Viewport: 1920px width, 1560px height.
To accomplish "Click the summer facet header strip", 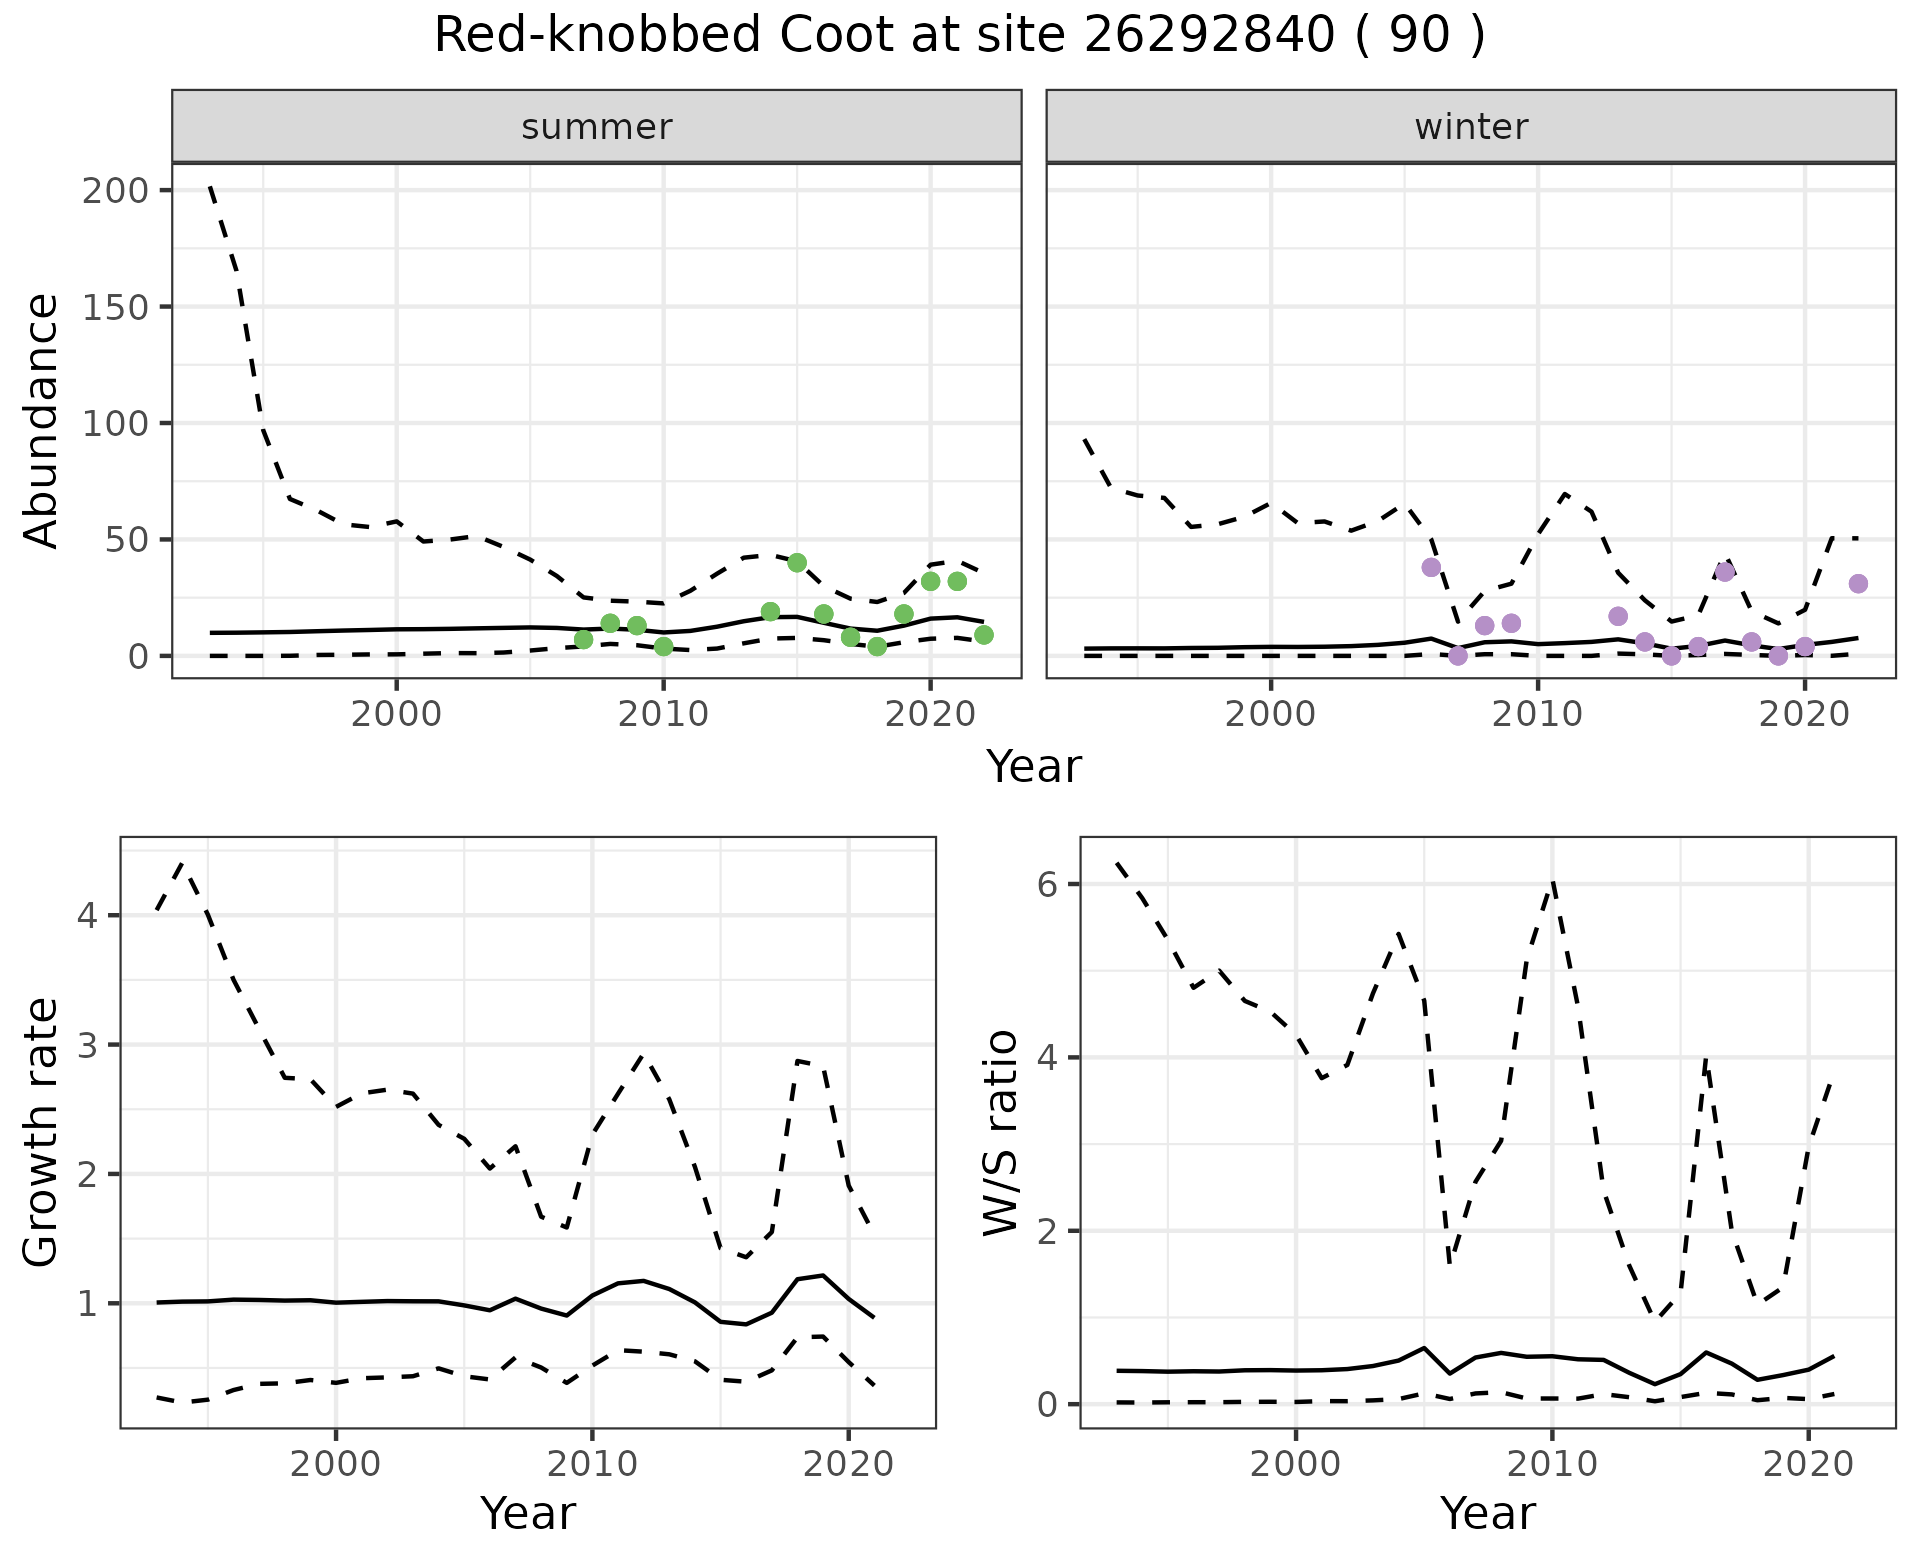I will click(x=596, y=127).
